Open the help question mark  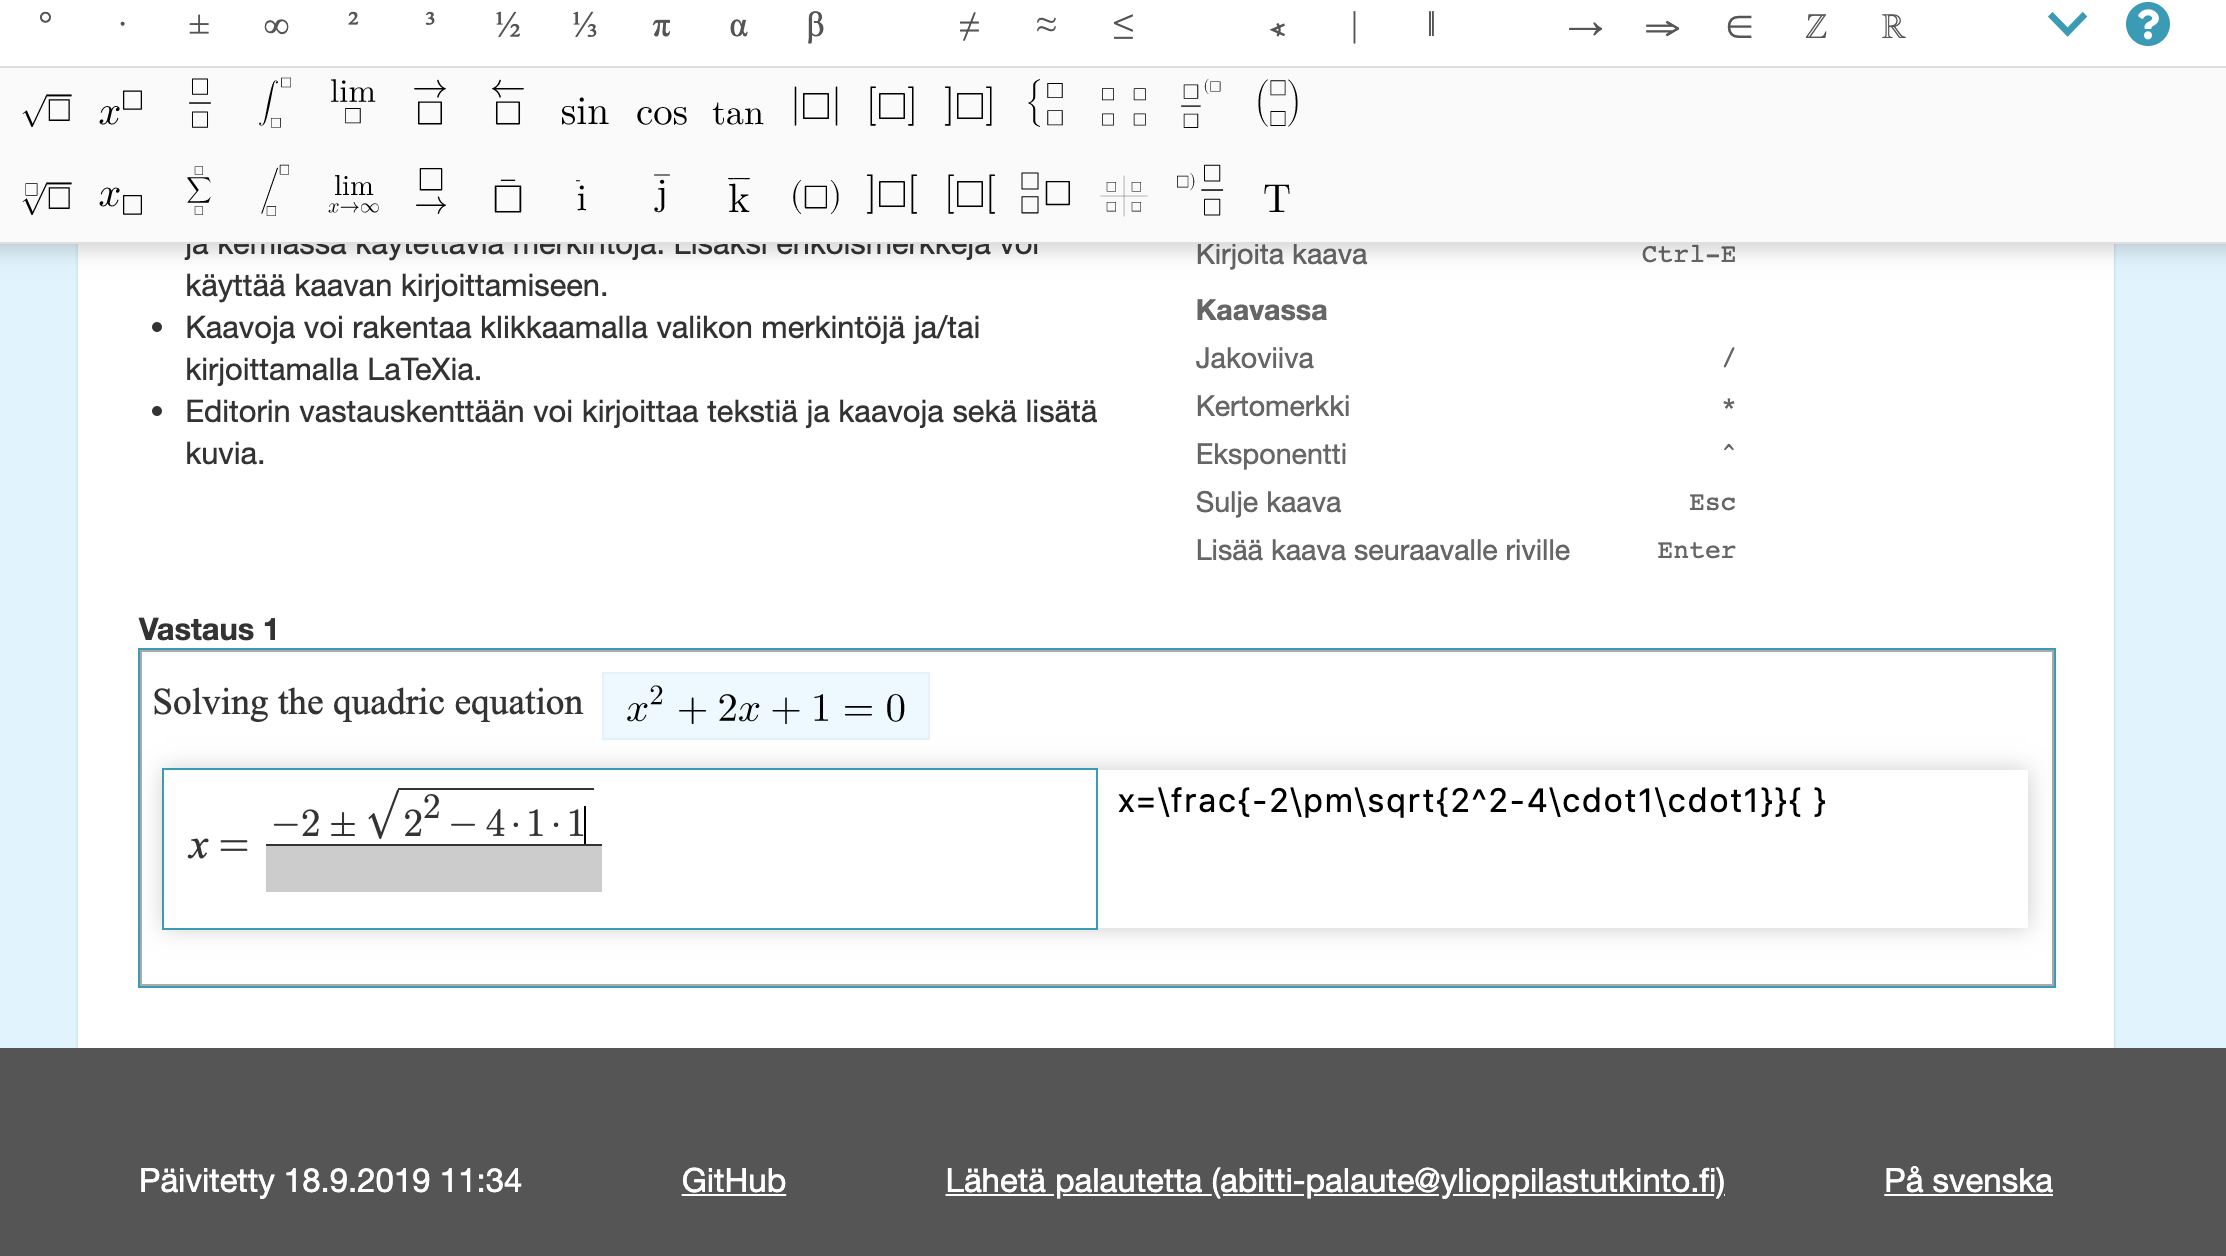[x=2147, y=25]
